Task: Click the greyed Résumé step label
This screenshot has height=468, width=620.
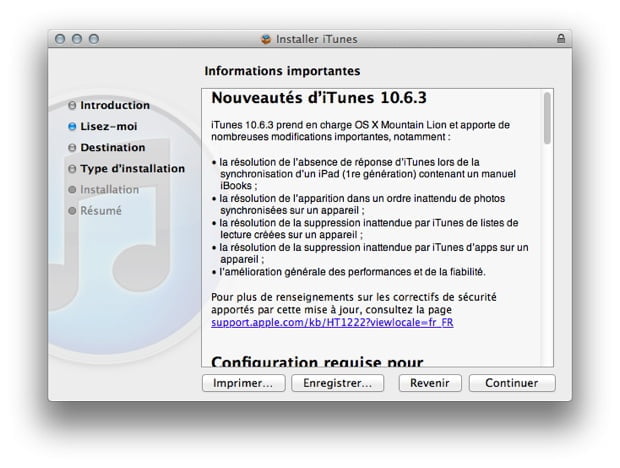Action: click(101, 211)
